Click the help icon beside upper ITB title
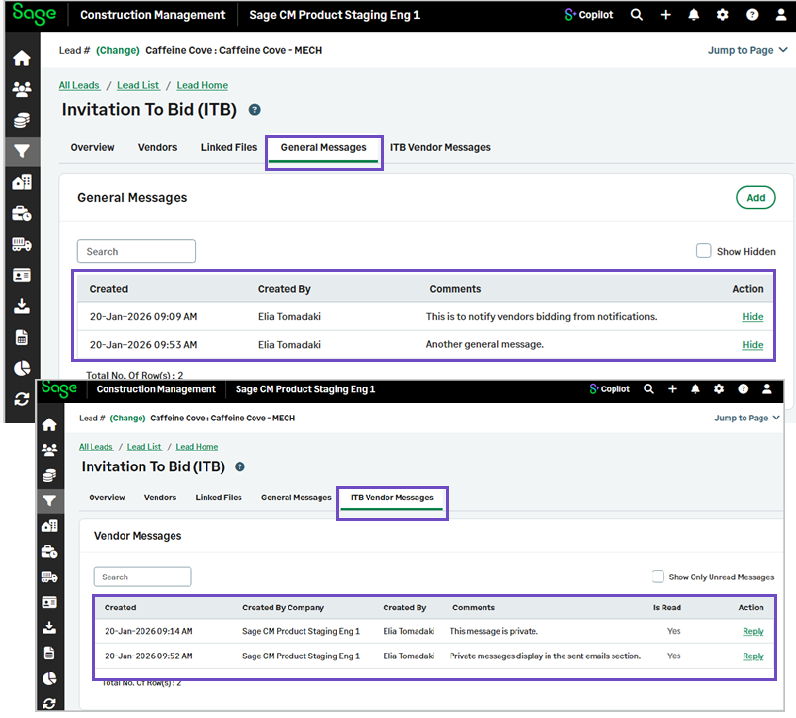This screenshot has height=718, width=796. [x=255, y=110]
